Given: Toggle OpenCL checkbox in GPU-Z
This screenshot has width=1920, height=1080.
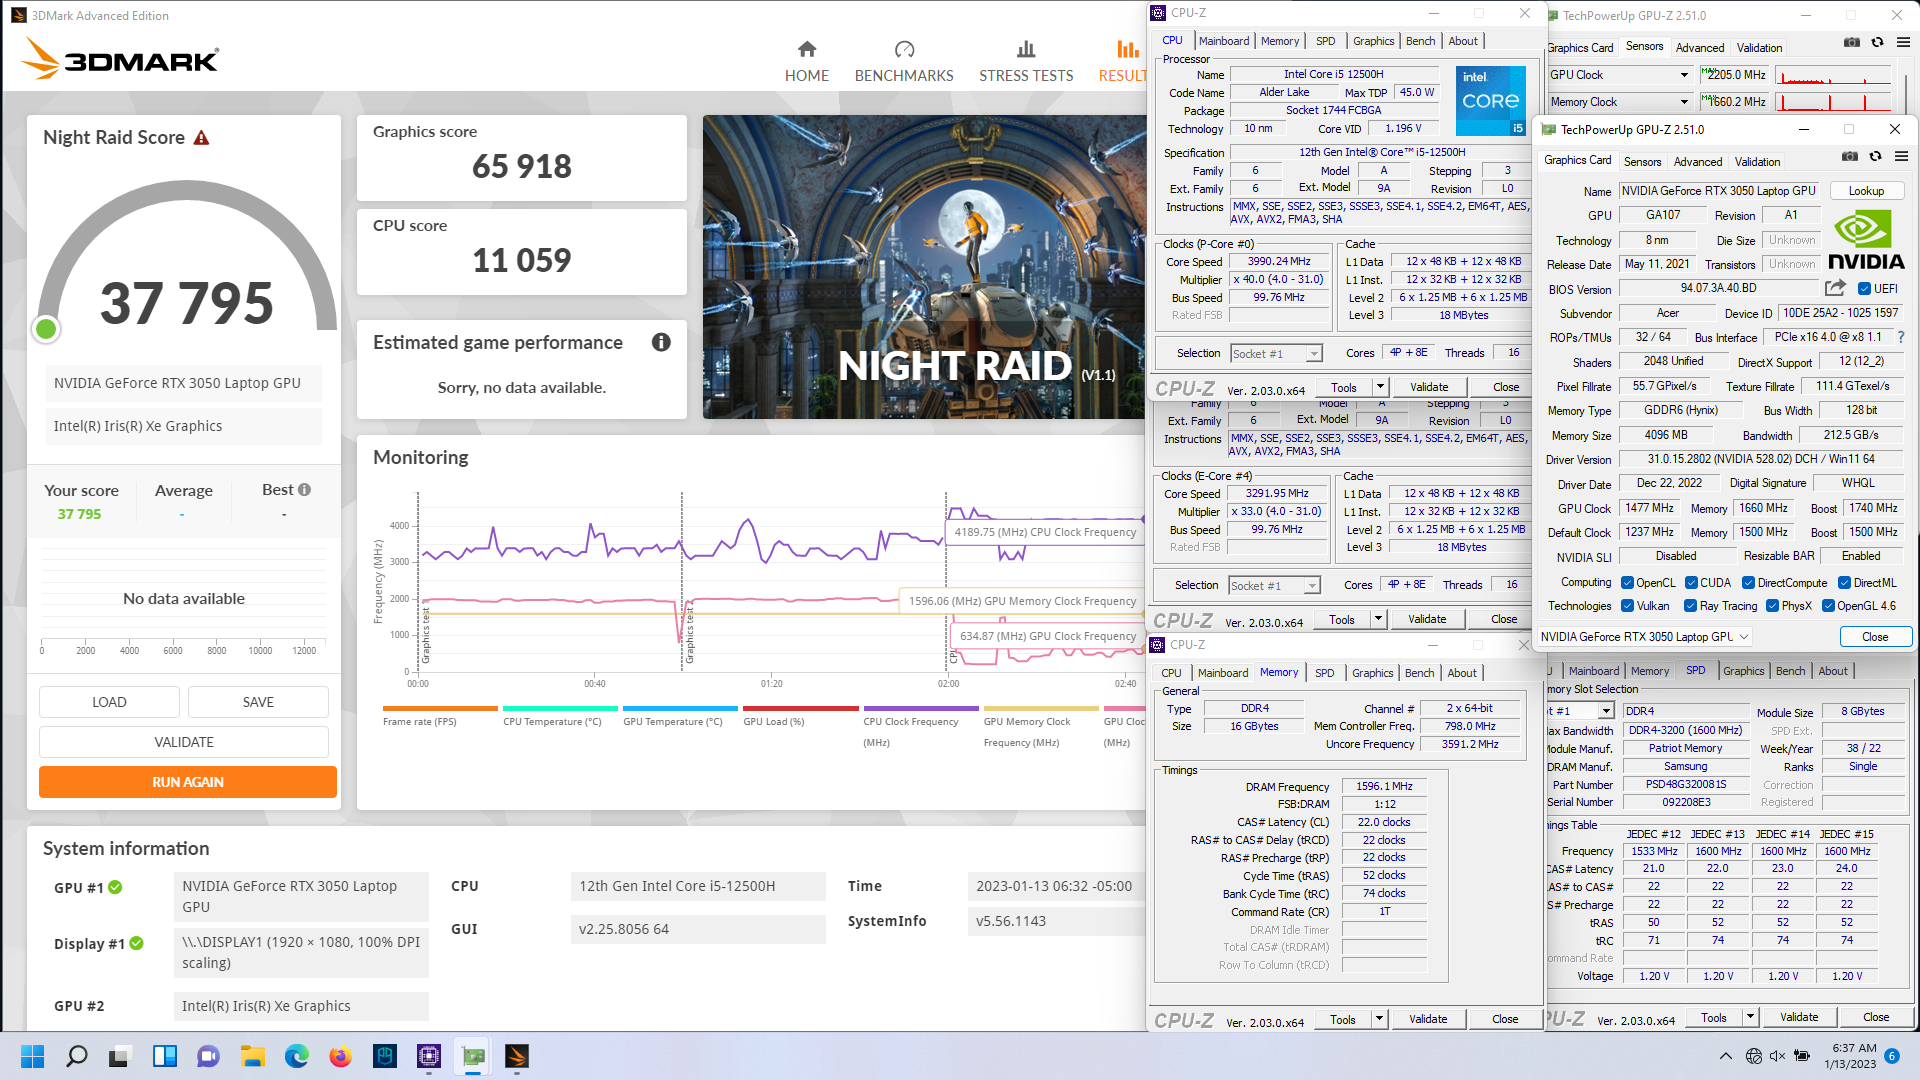Looking at the screenshot, I should [1627, 583].
